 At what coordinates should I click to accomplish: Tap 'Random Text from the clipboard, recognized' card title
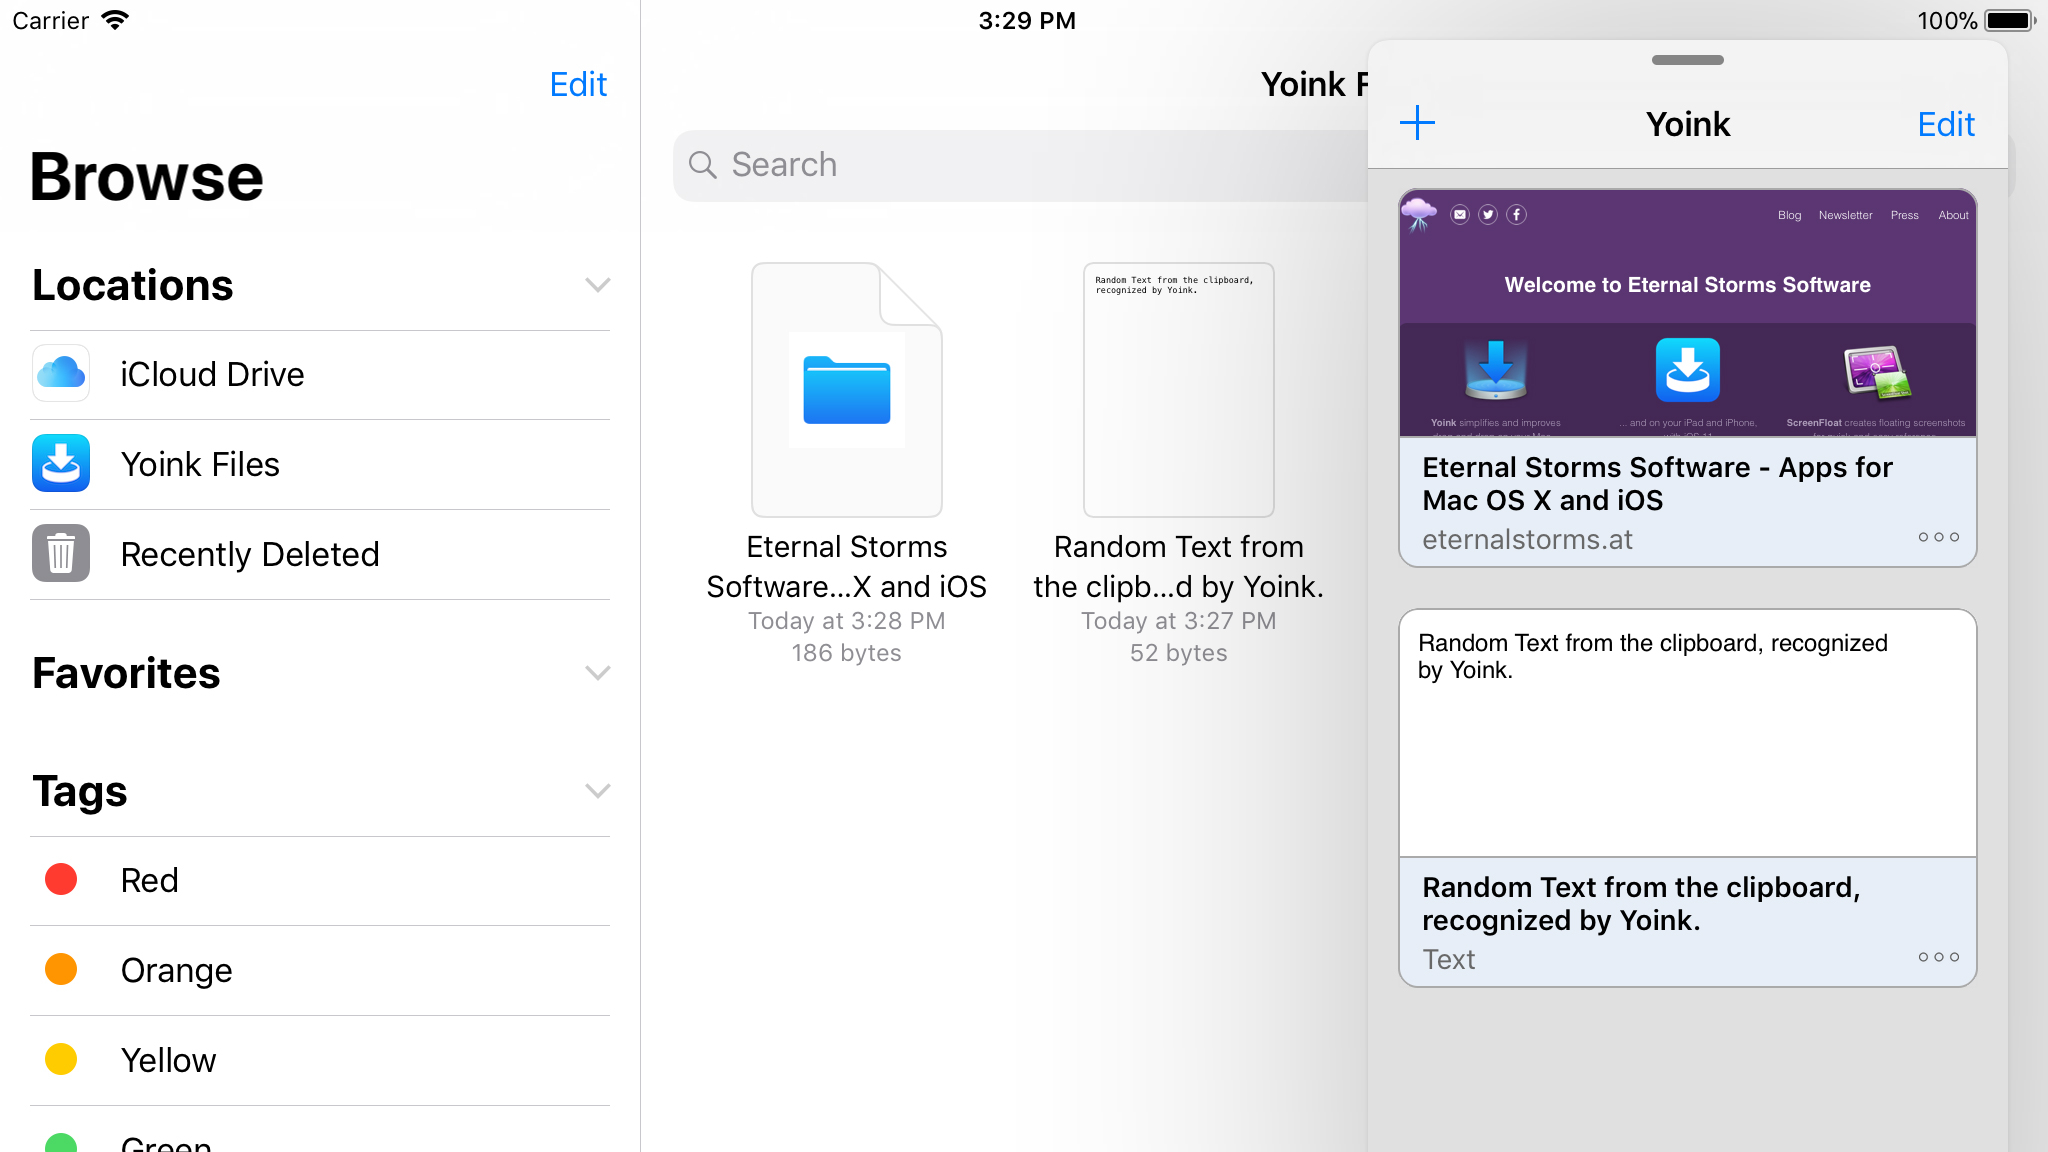point(1641,904)
